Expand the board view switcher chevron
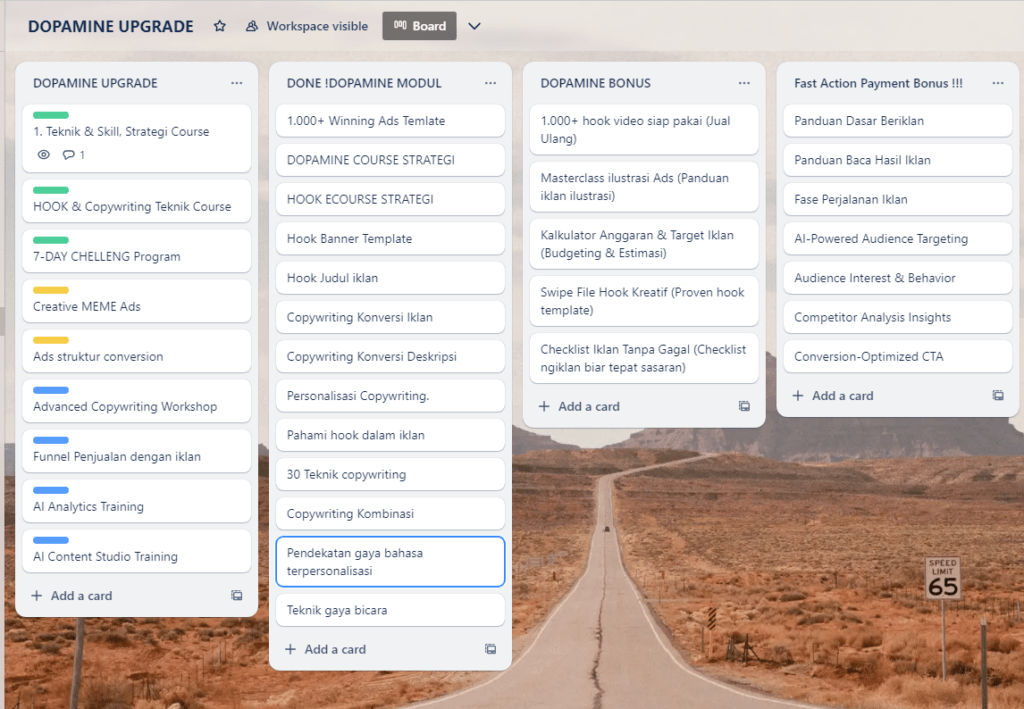Image resolution: width=1024 pixels, height=709 pixels. (x=475, y=26)
